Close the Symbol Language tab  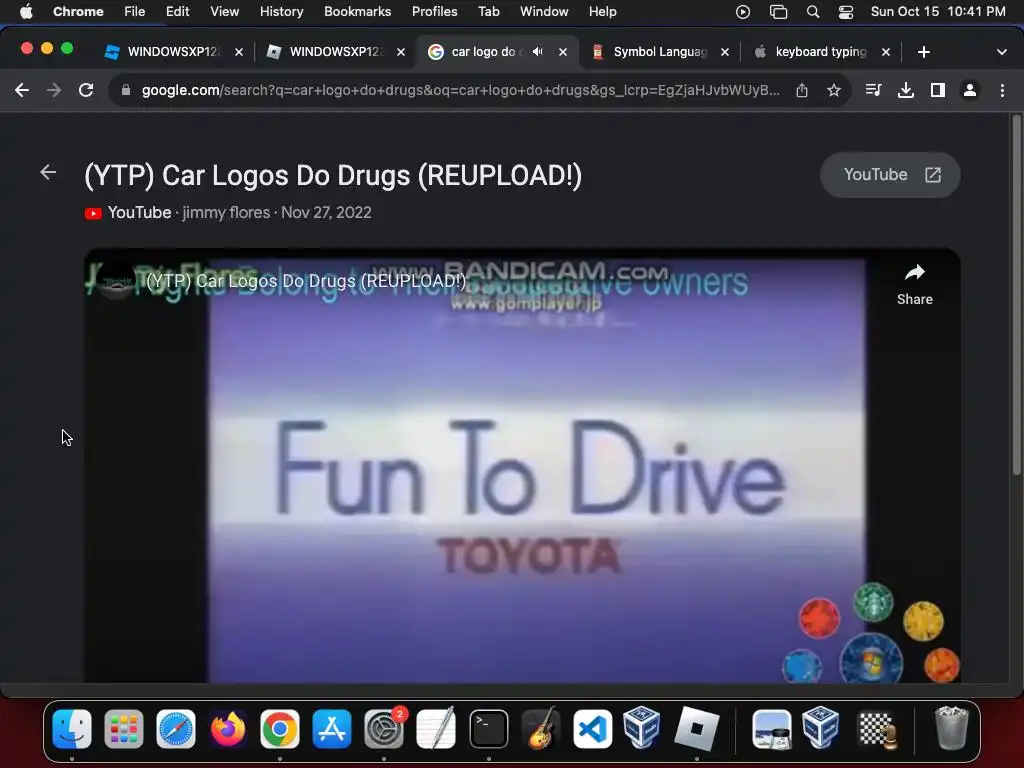click(725, 52)
